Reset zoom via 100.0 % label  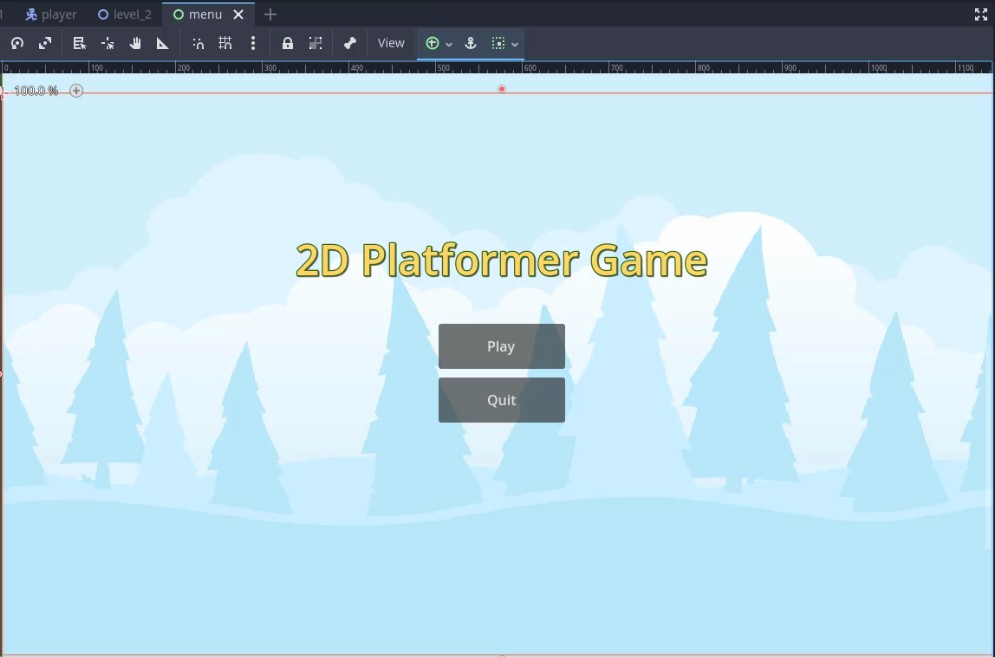click(x=36, y=91)
